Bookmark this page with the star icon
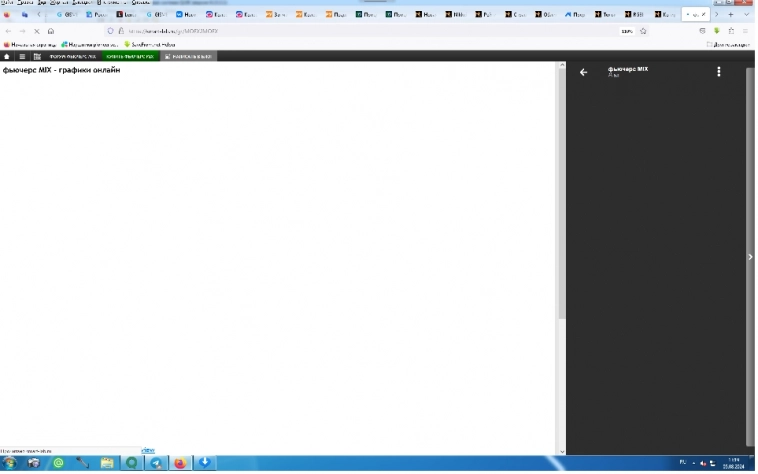 coord(643,31)
